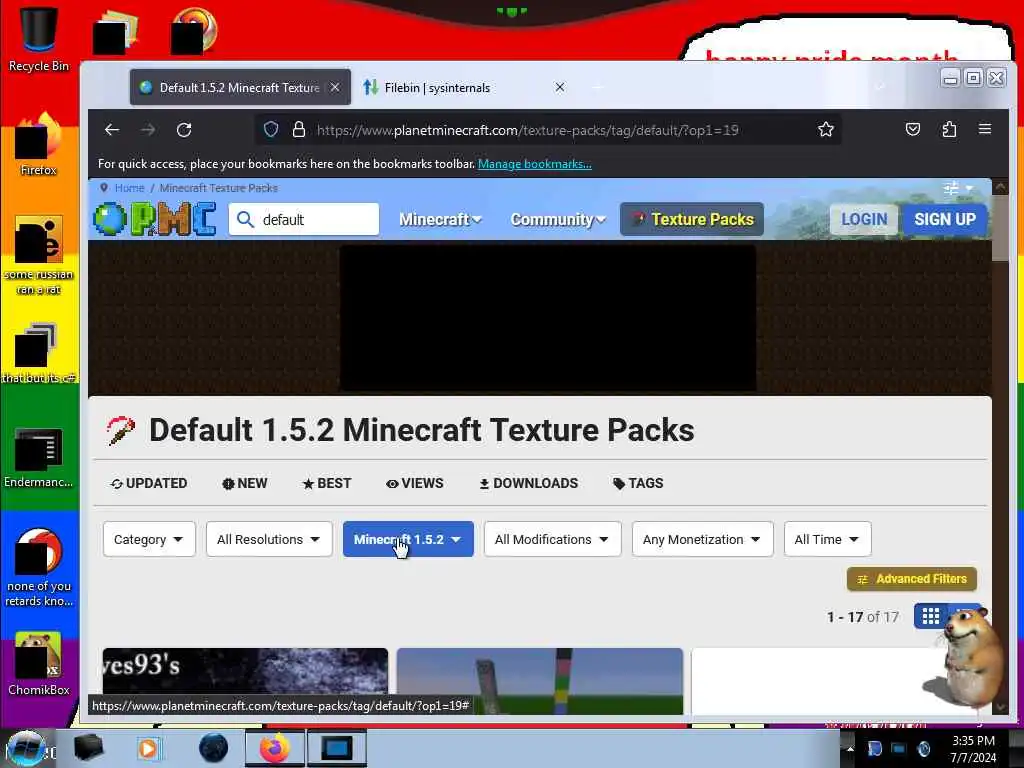This screenshot has height=768, width=1024.
Task: Open media player taskbar icon
Action: [x=148, y=748]
